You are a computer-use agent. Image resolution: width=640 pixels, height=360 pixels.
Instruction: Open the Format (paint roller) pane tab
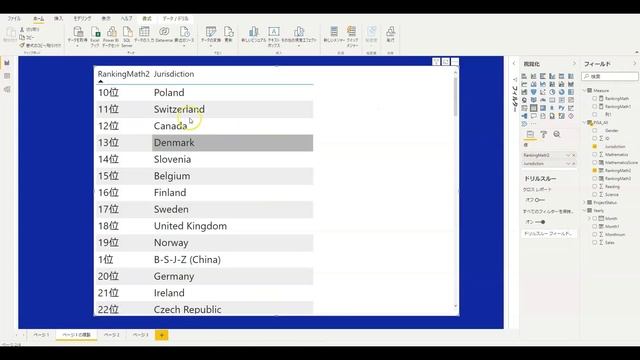pos(543,134)
